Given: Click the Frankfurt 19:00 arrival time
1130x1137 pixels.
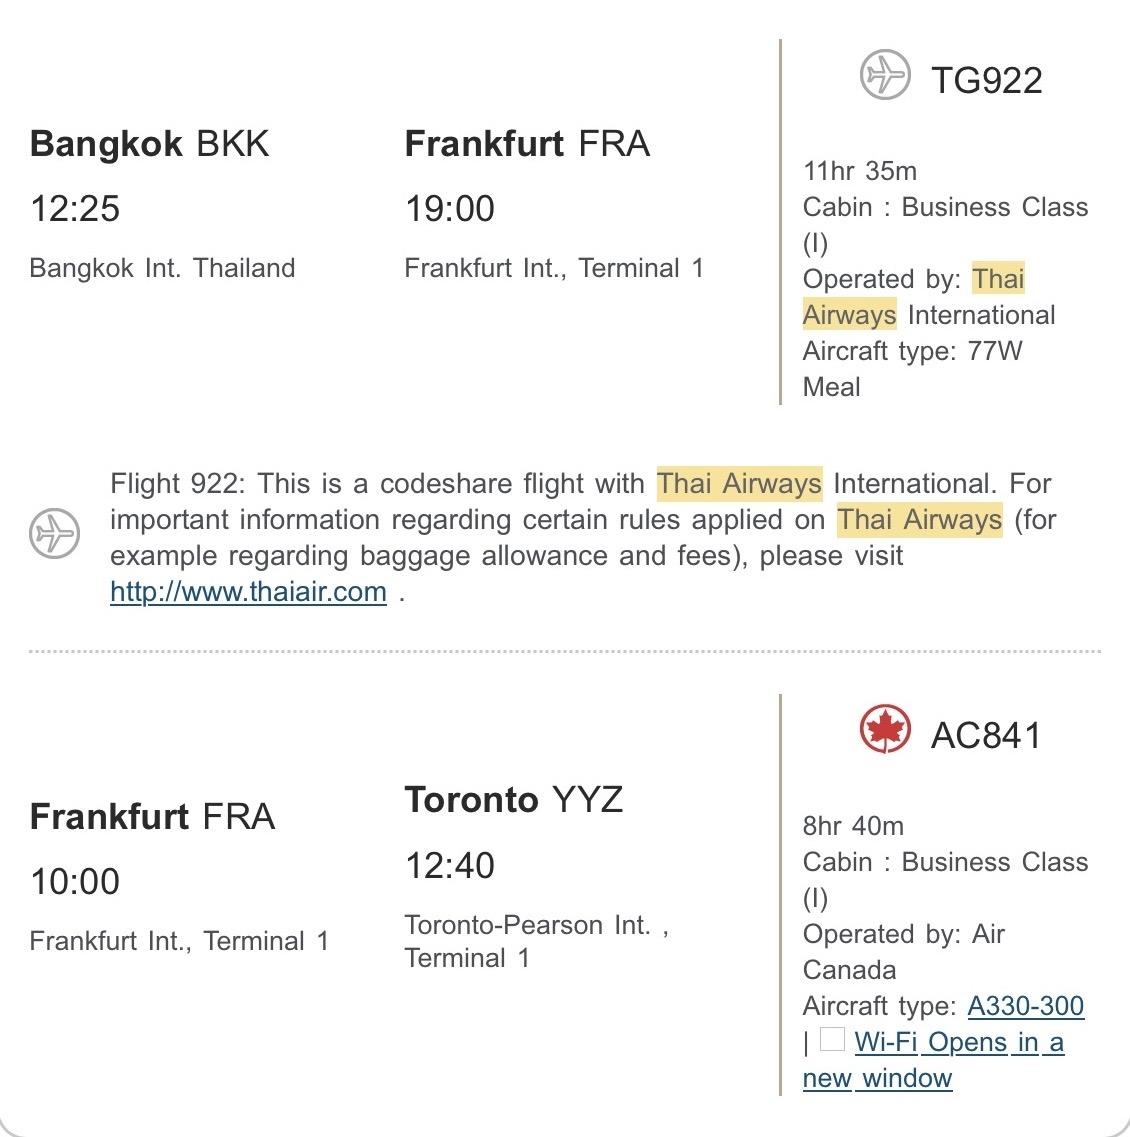Looking at the screenshot, I should [450, 209].
